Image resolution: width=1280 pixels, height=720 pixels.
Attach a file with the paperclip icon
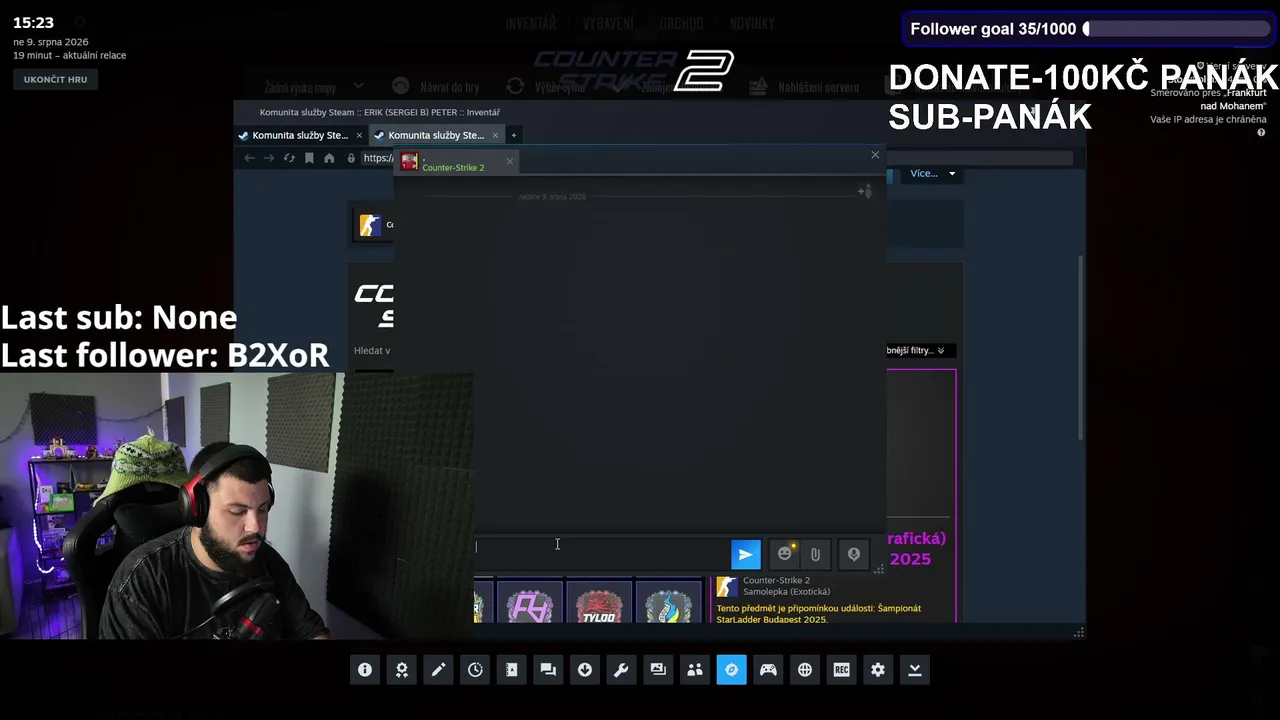pyautogui.click(x=815, y=554)
